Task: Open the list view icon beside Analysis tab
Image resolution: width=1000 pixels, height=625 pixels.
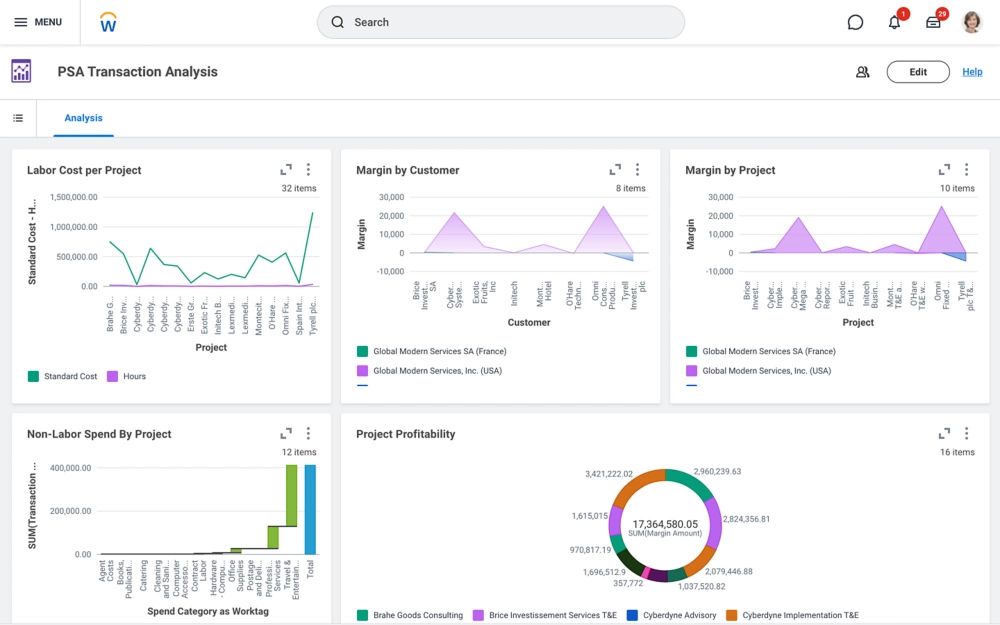Action: tap(18, 118)
